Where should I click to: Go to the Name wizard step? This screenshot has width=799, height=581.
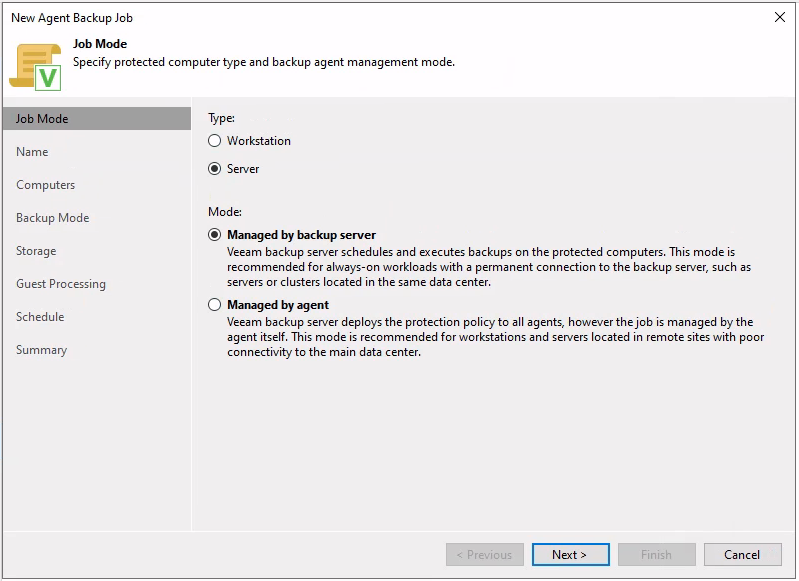pyautogui.click(x=32, y=152)
